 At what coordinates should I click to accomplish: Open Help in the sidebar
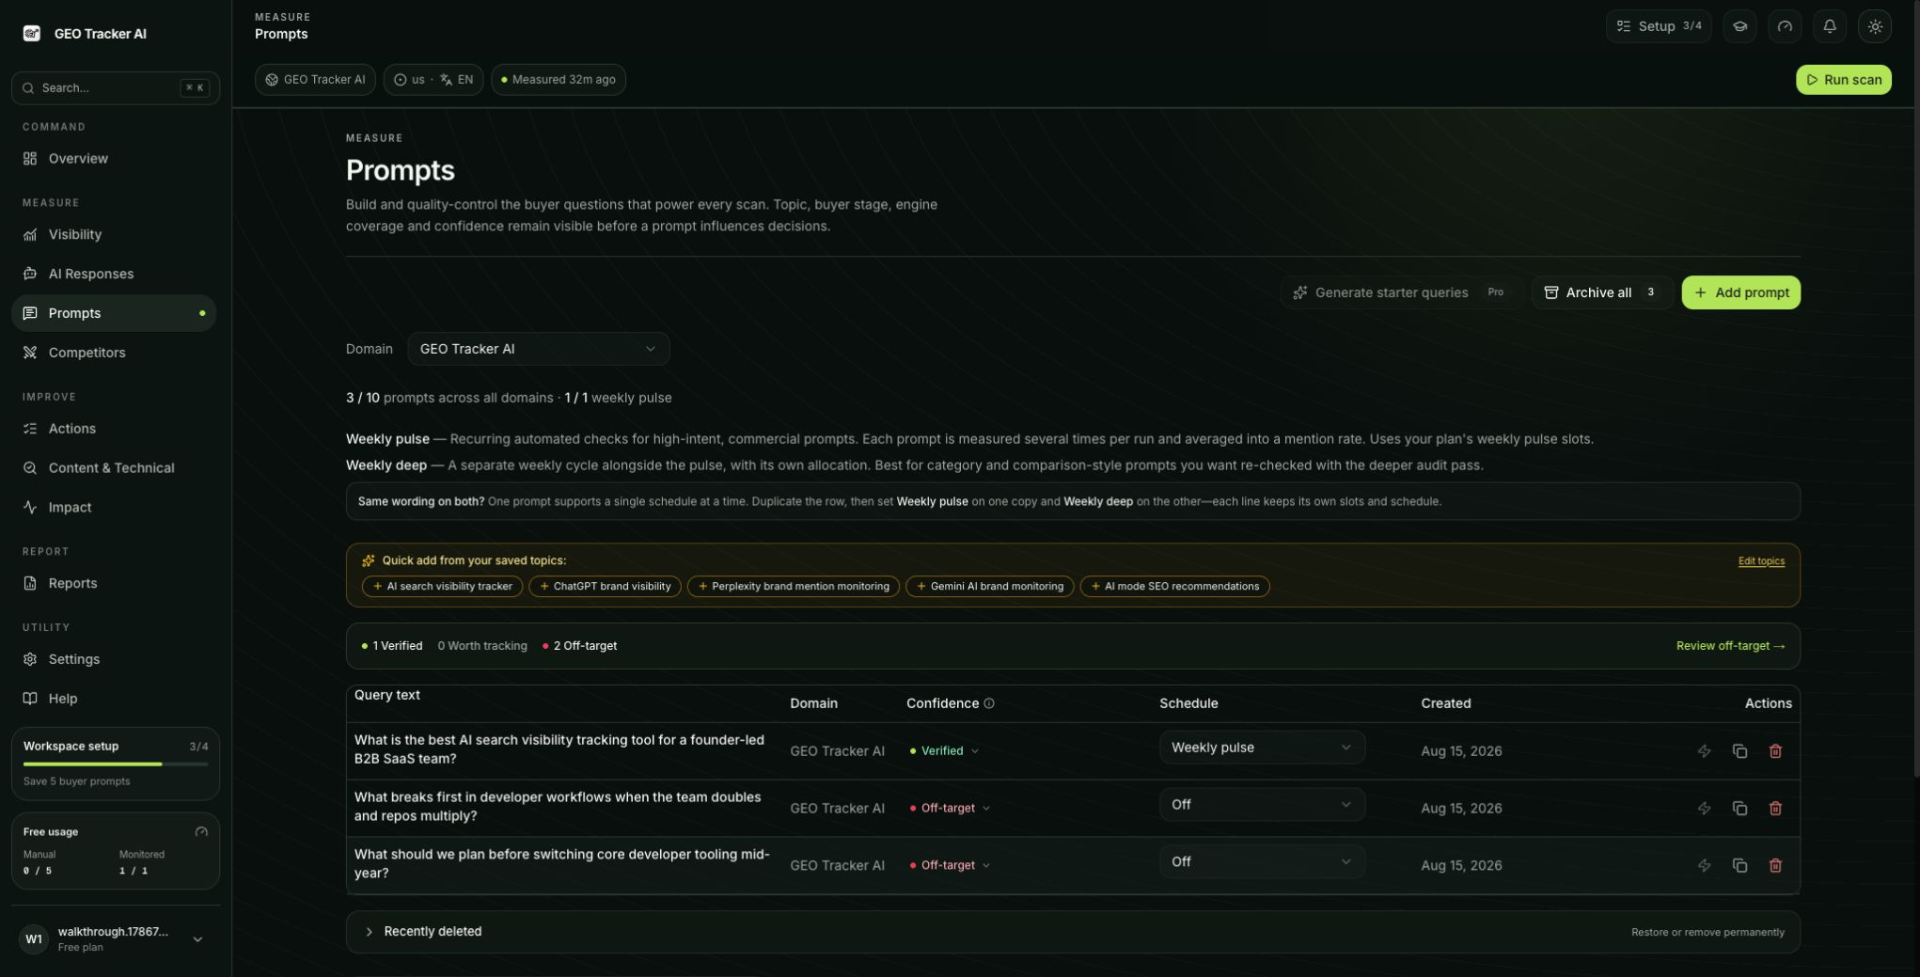pos(114,699)
